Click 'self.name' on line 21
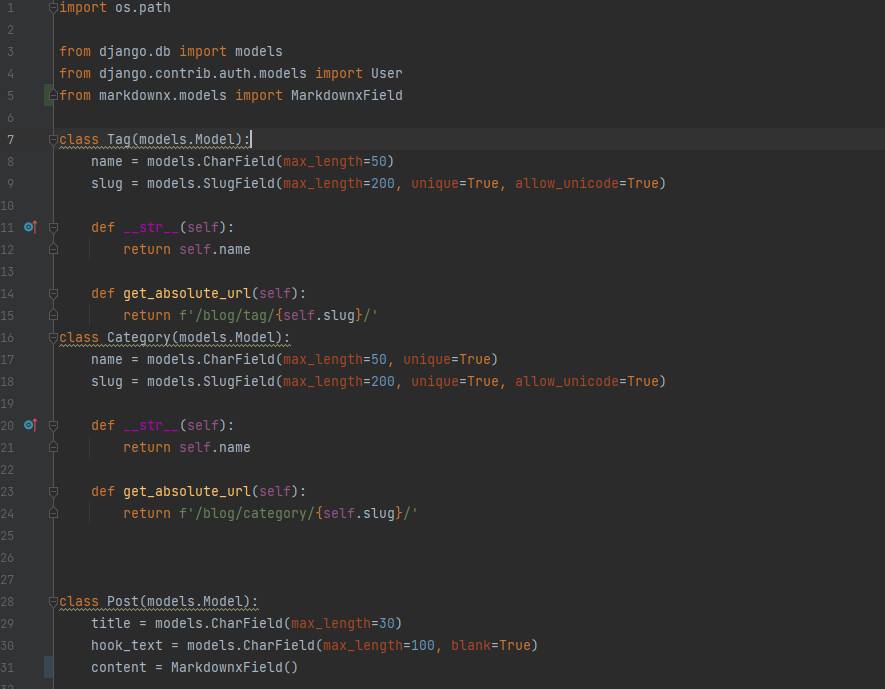 214,447
